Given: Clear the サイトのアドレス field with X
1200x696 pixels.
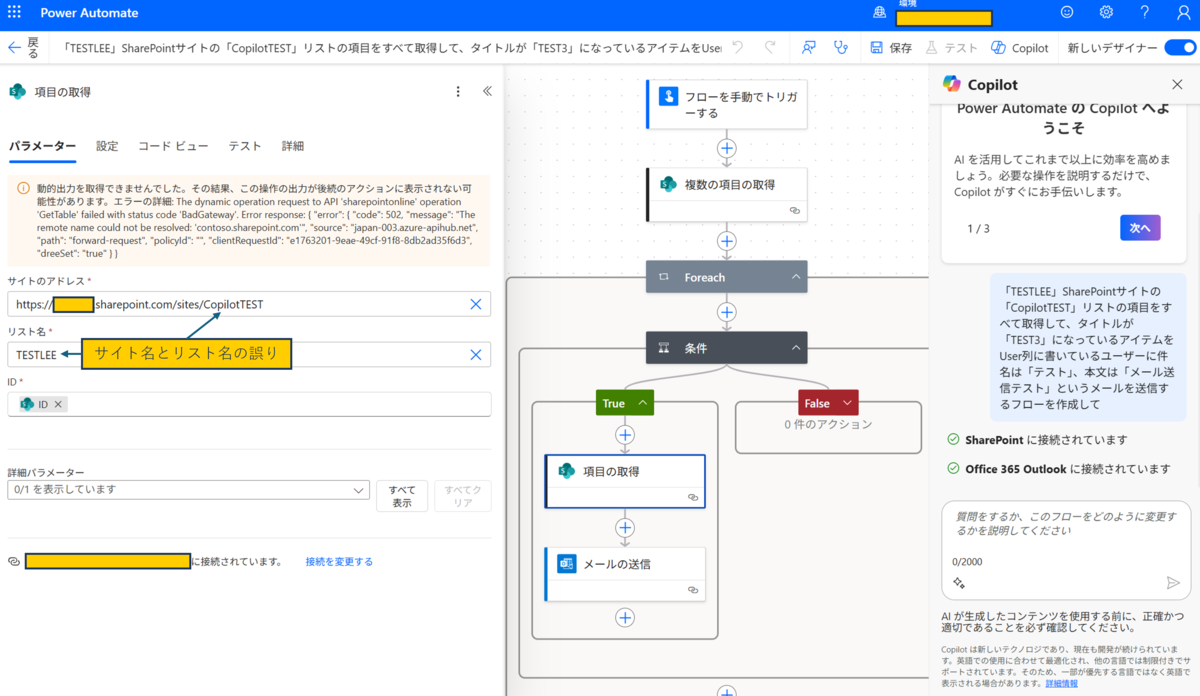Looking at the screenshot, I should point(476,304).
